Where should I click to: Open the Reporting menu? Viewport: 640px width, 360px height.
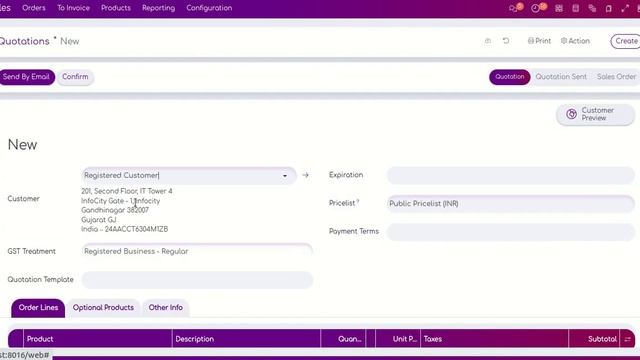coord(158,8)
